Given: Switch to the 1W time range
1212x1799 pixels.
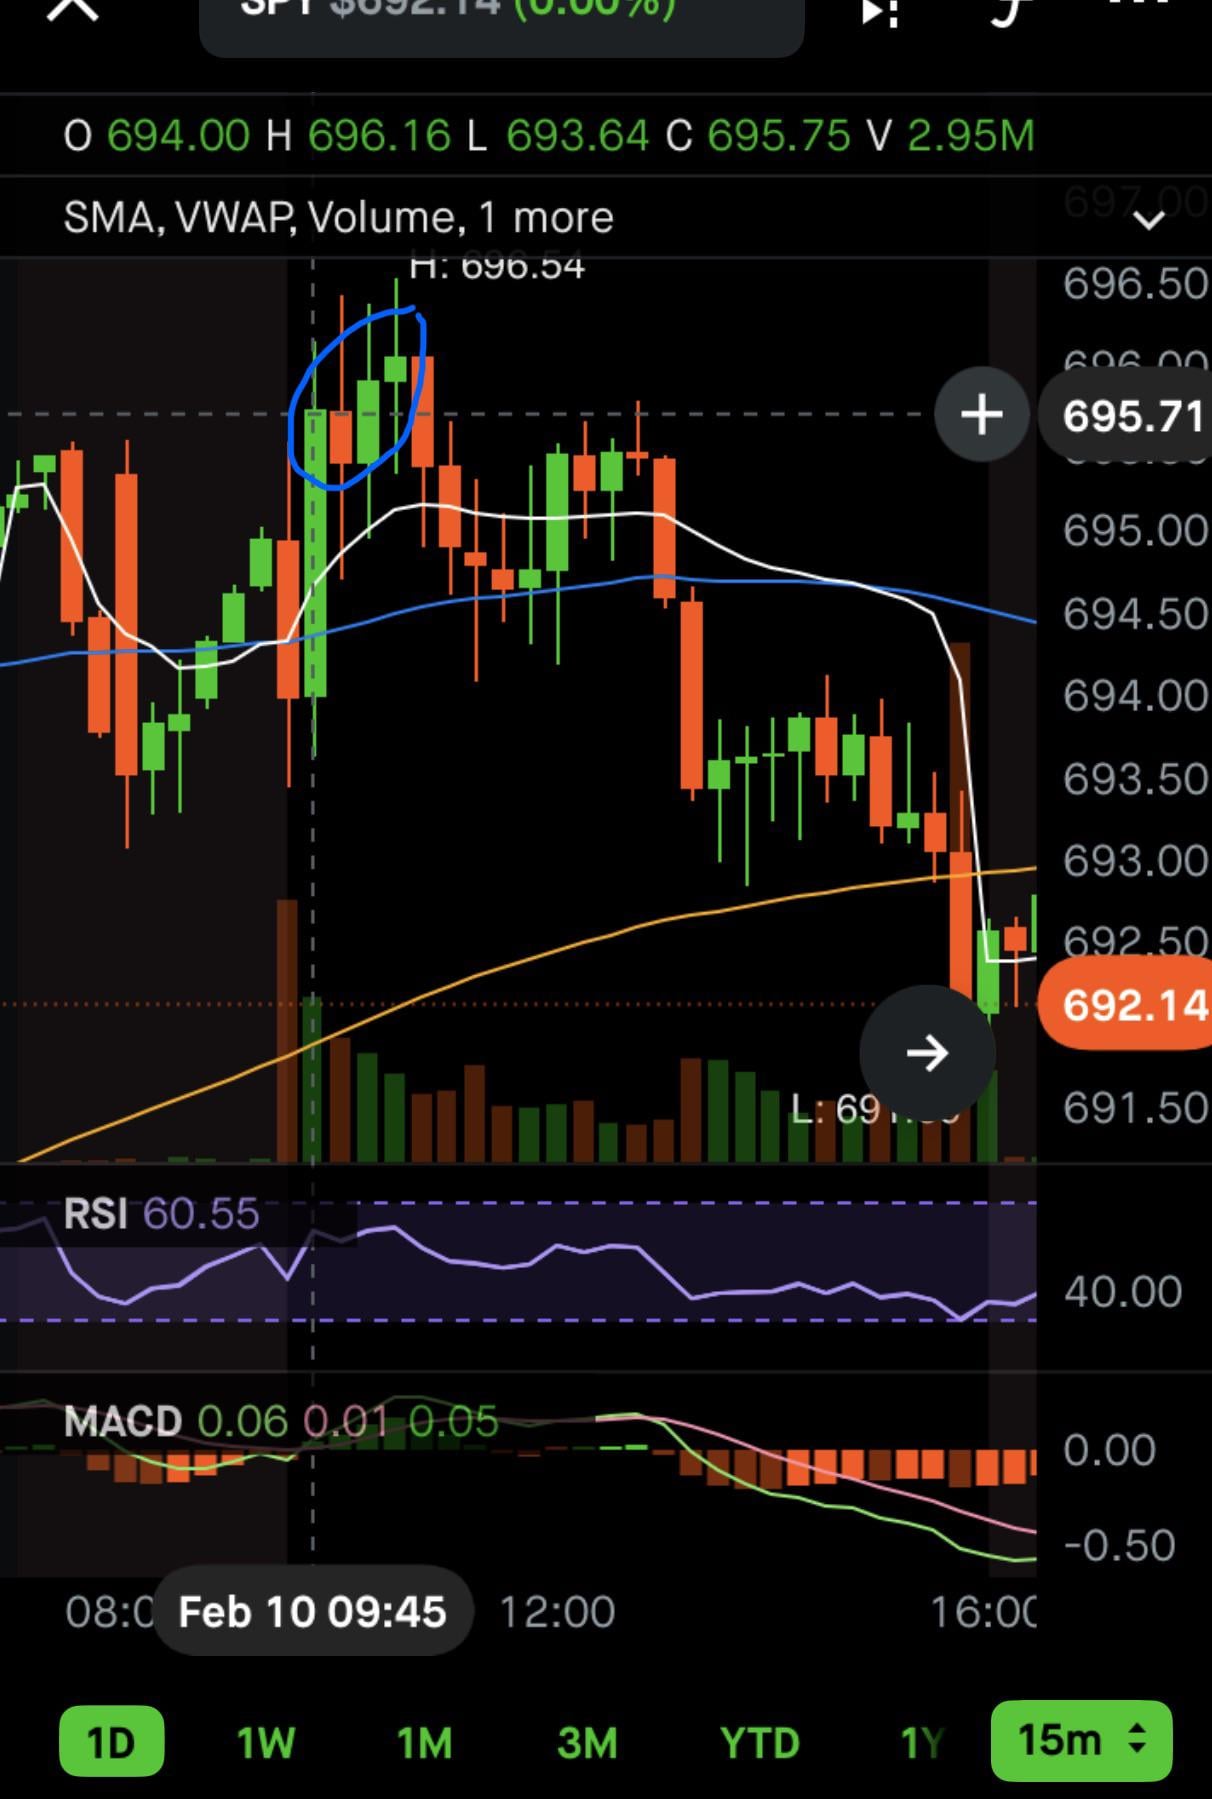Looking at the screenshot, I should [x=265, y=1742].
